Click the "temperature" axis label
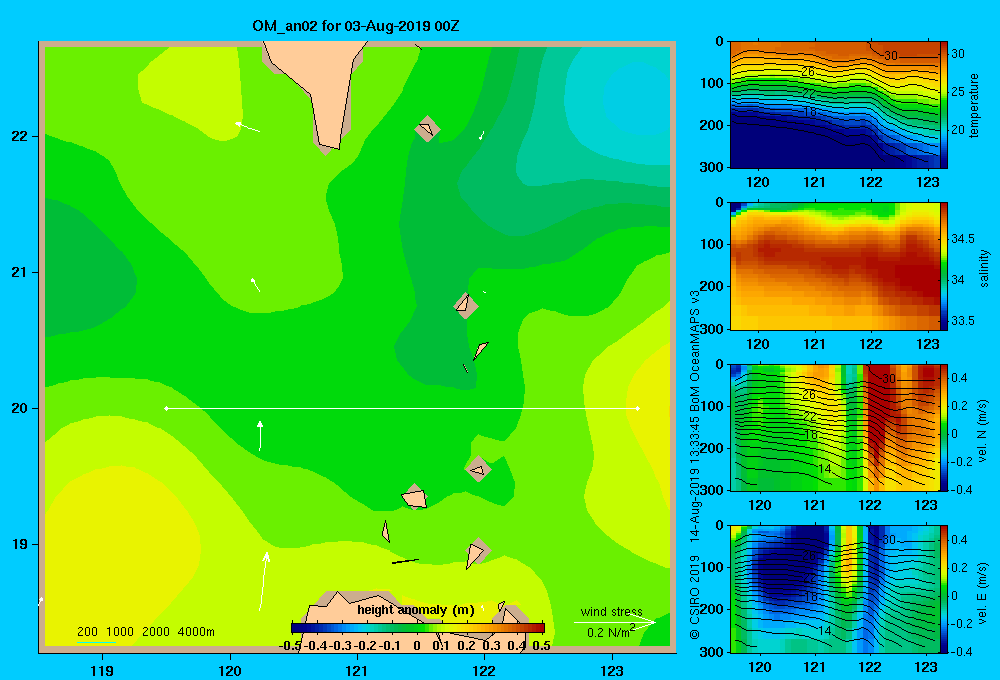Viewport: 1000px width, 680px height. coord(974,105)
